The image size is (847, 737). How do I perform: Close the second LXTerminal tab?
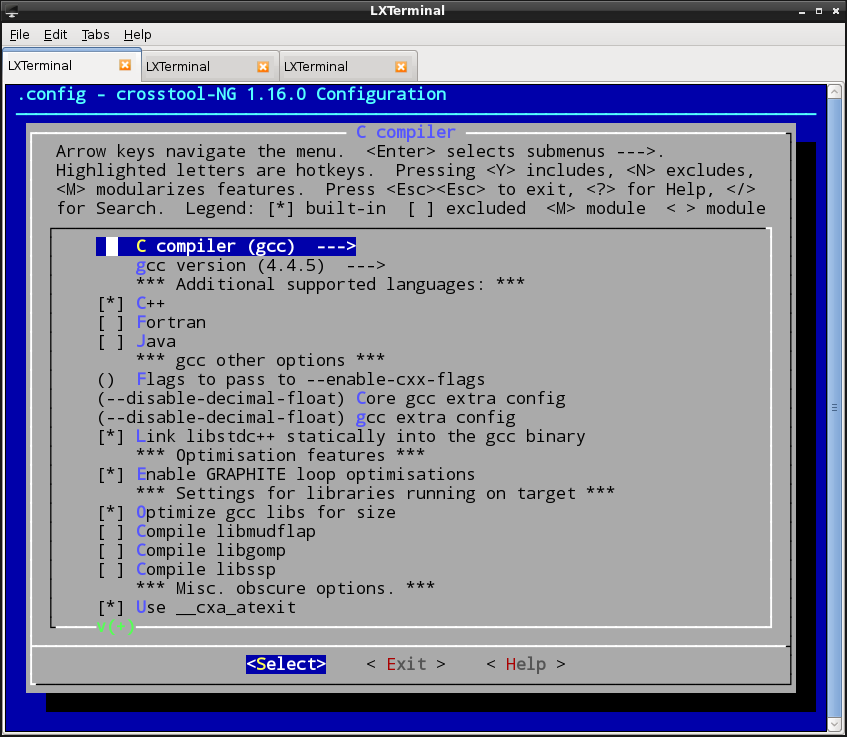263,66
